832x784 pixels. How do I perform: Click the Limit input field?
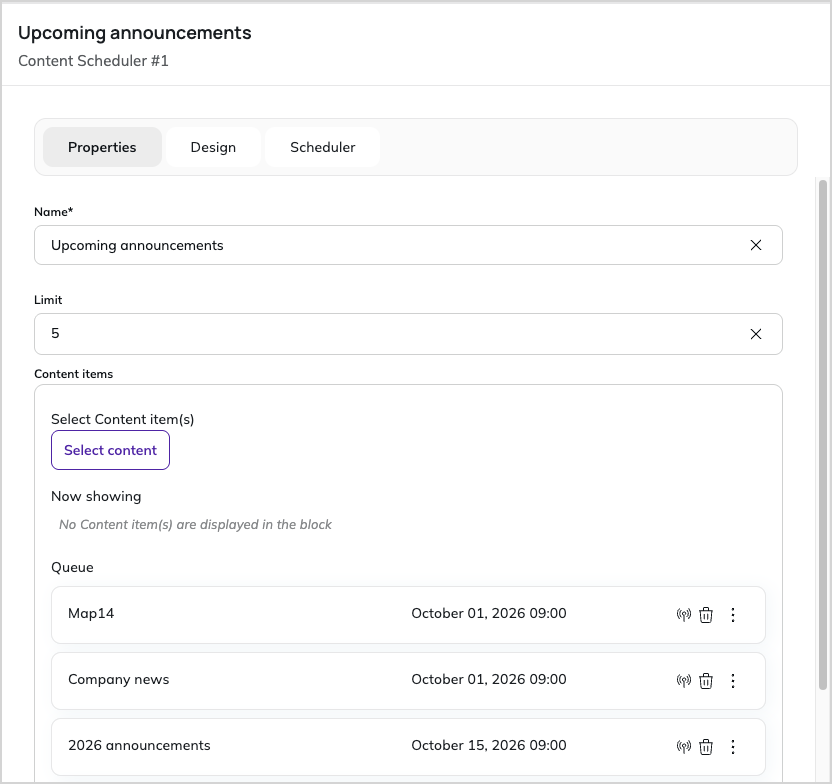pyautogui.click(x=408, y=334)
